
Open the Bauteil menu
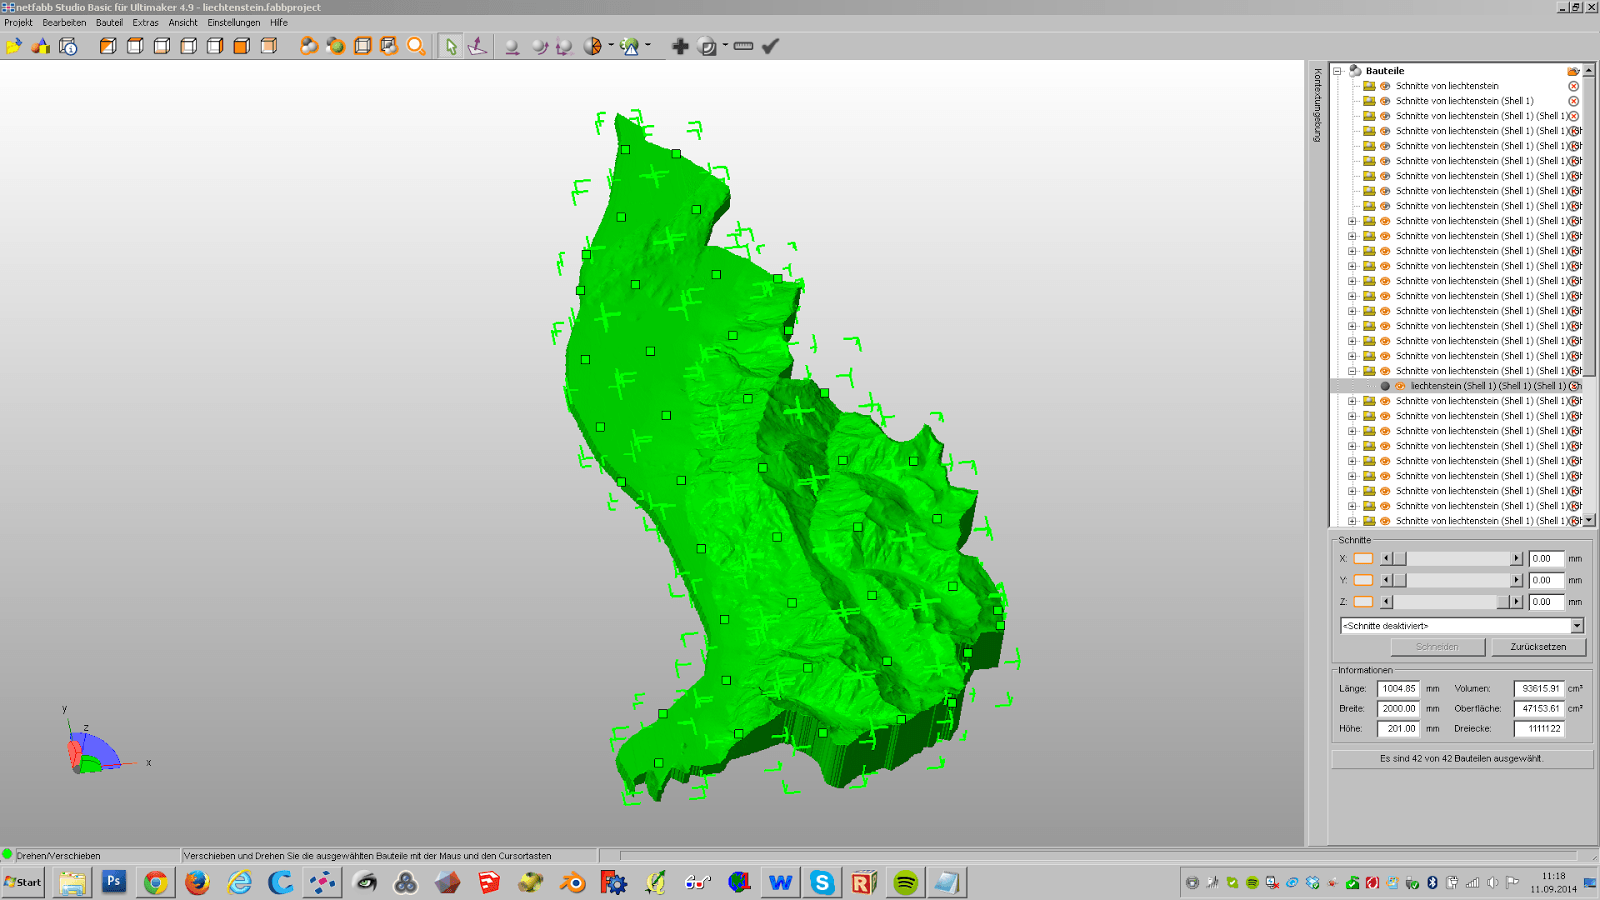pyautogui.click(x=109, y=22)
